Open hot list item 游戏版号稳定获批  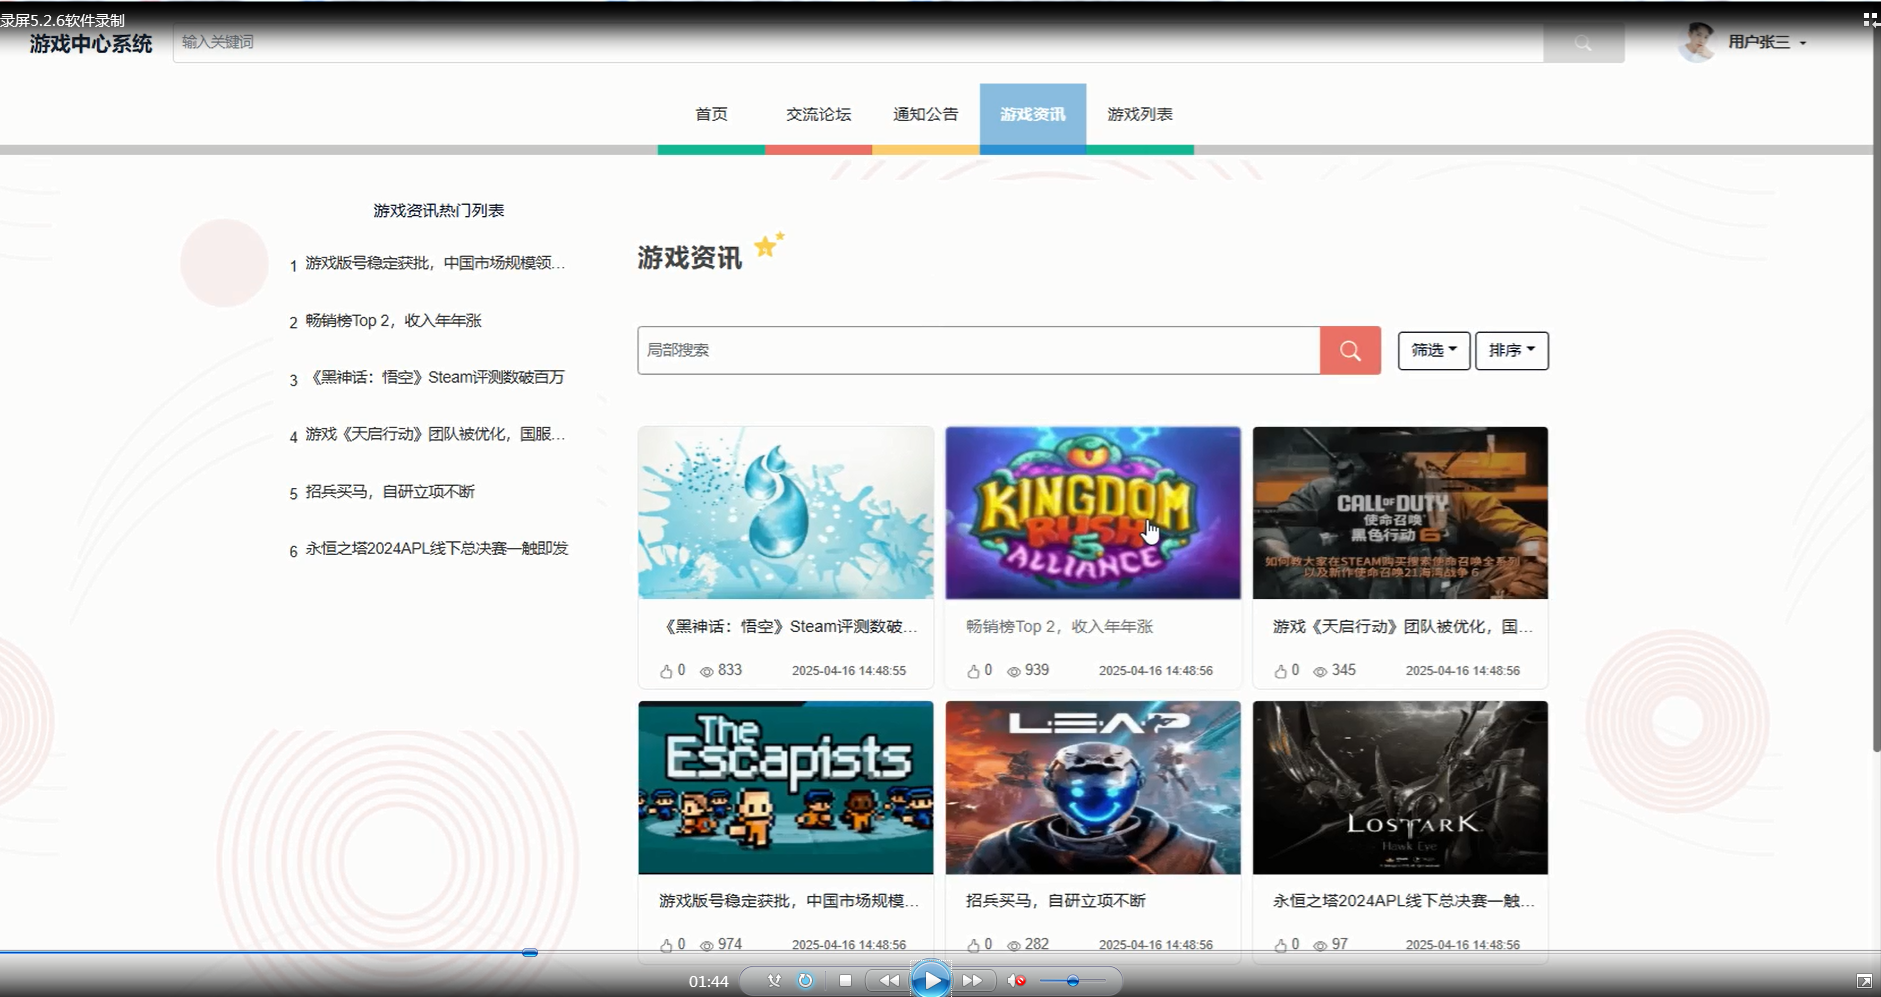[x=435, y=263]
